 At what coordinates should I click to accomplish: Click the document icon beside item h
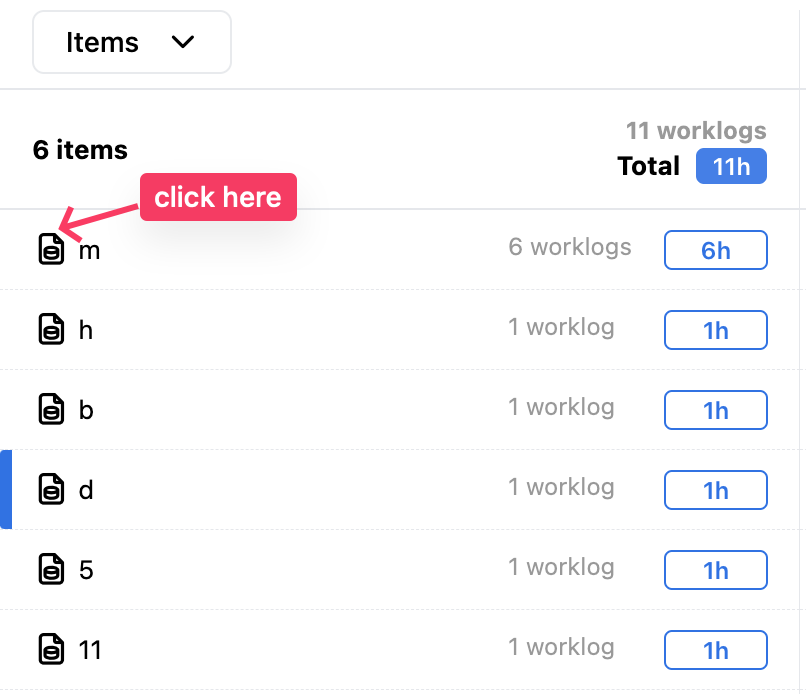coord(51,329)
